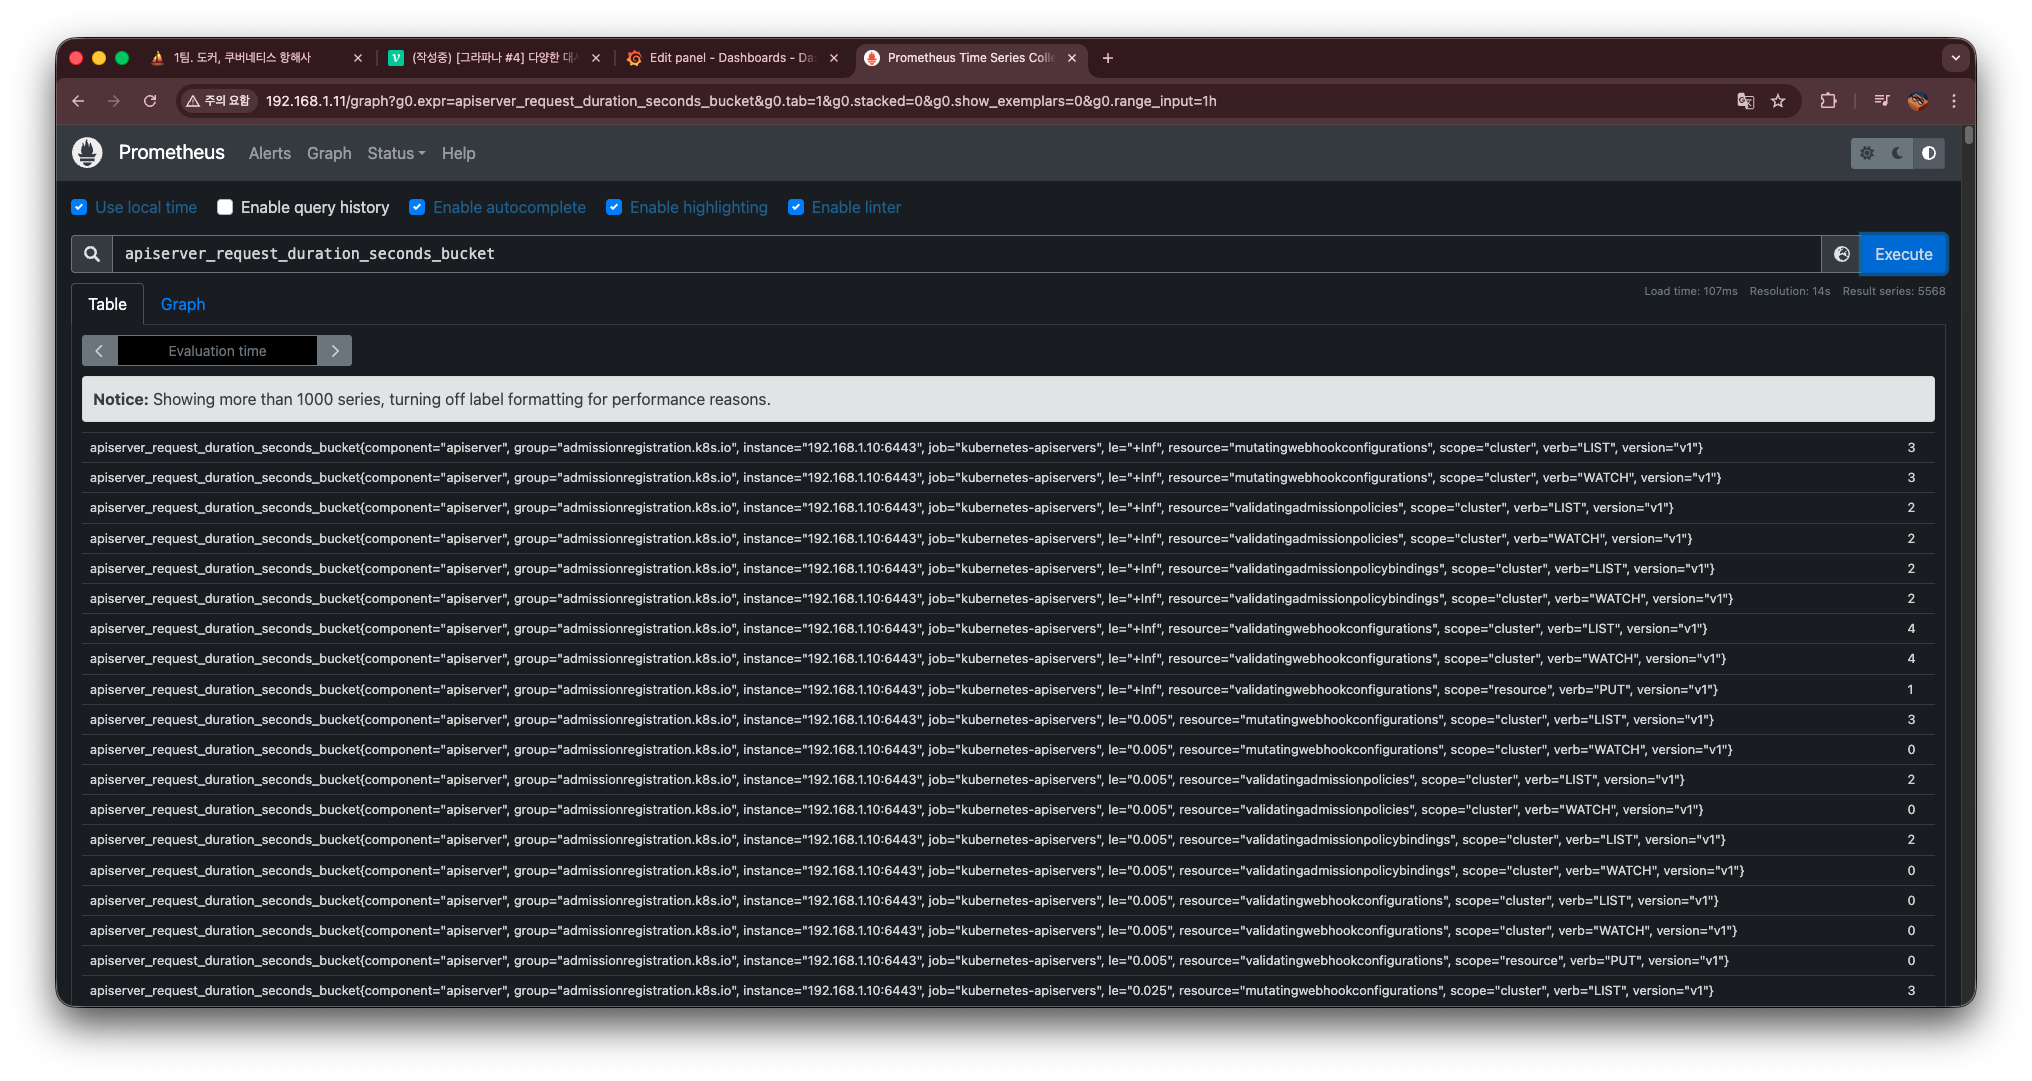The height and width of the screenshot is (1081, 2032).
Task: Toggle the Use local time checkbox
Action: coord(79,207)
